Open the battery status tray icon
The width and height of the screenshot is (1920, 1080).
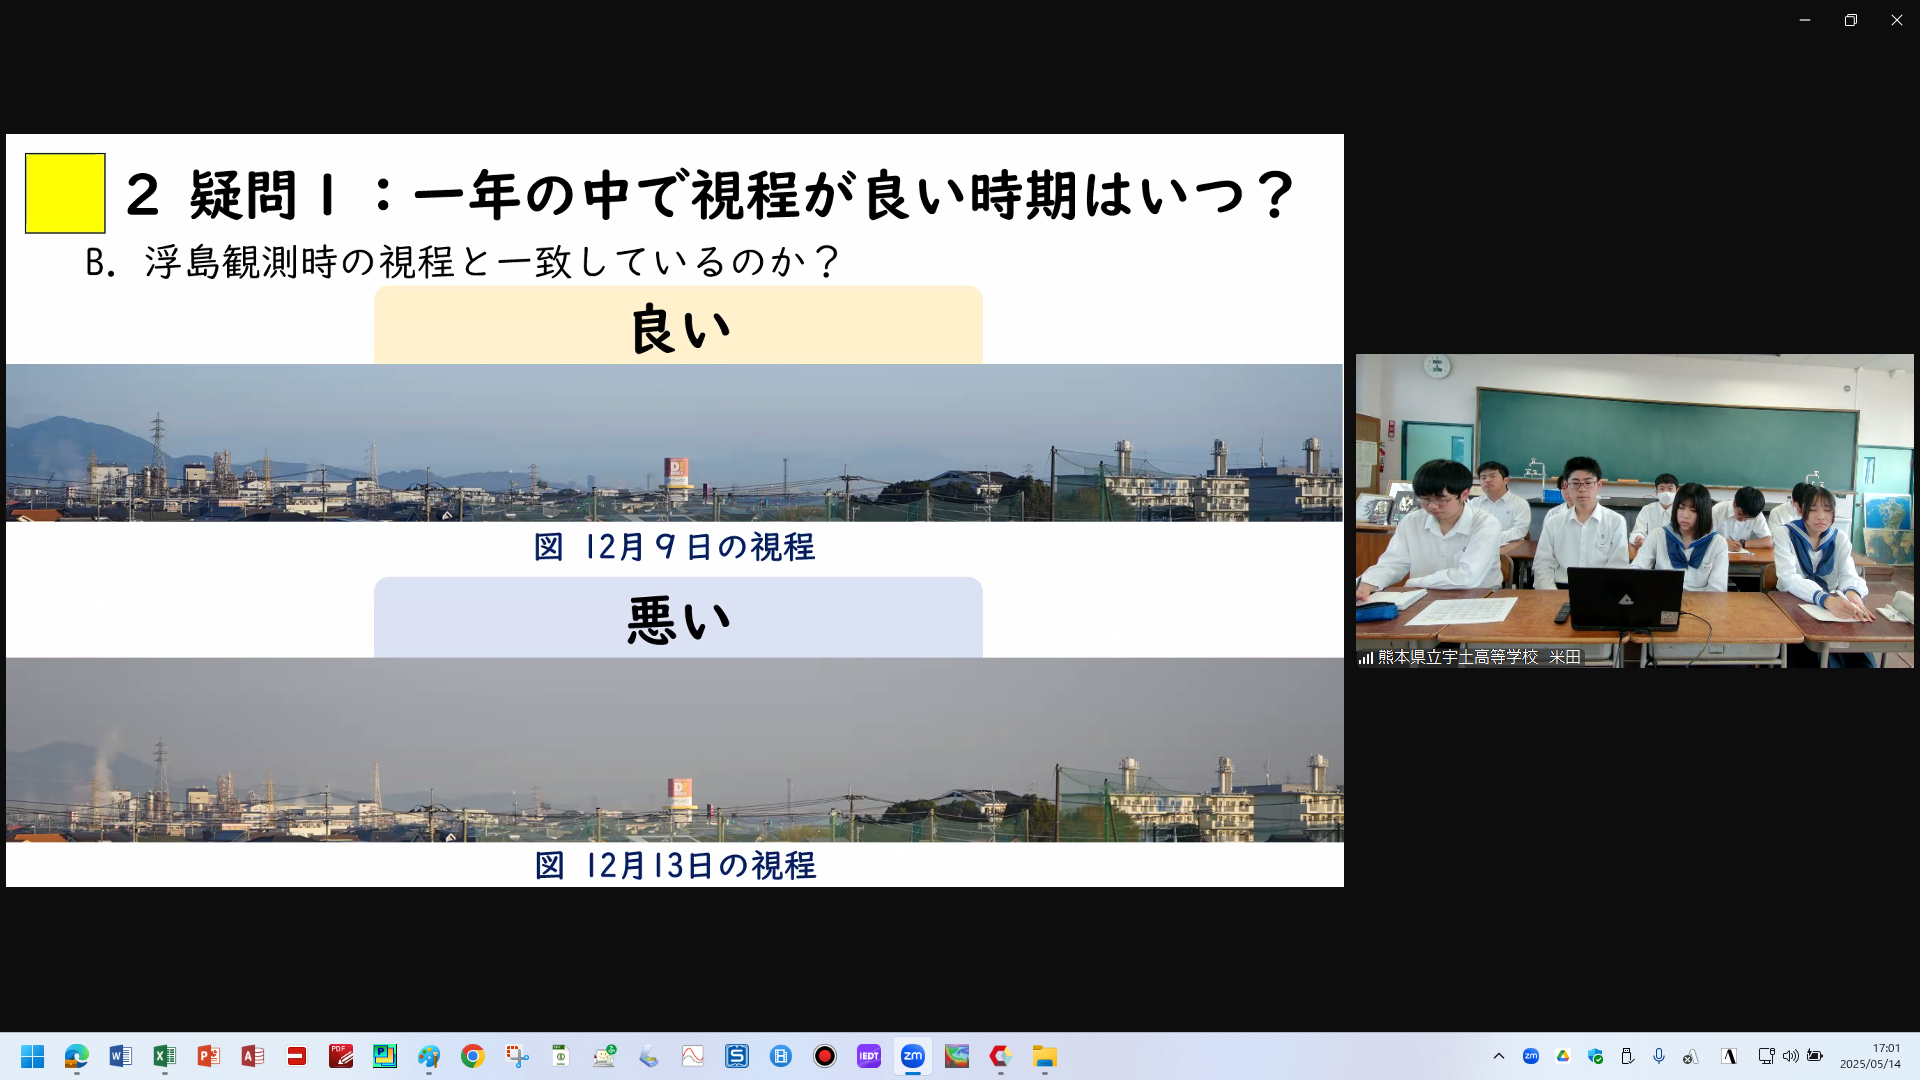(1815, 1056)
